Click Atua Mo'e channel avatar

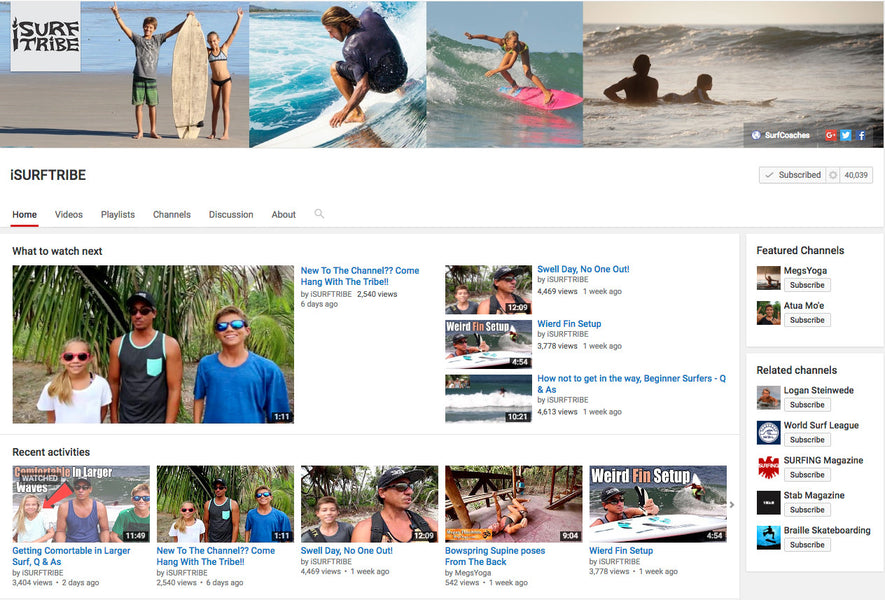coord(768,313)
